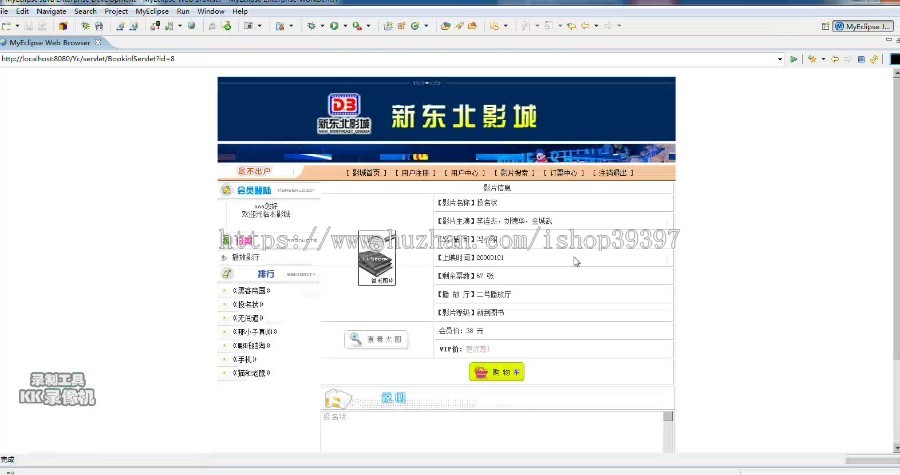900x475 pixels.
Task: Click the package icon after Save All
Action: point(63,26)
